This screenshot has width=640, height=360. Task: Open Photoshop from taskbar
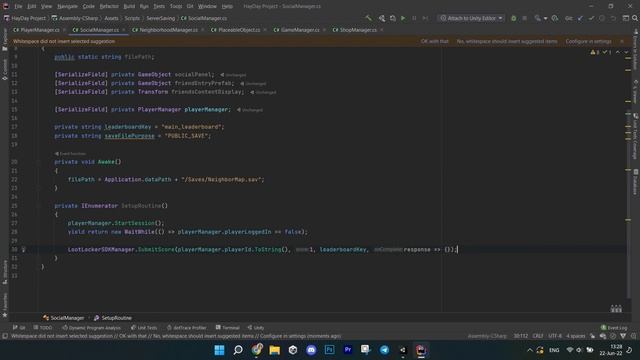[x=329, y=350]
